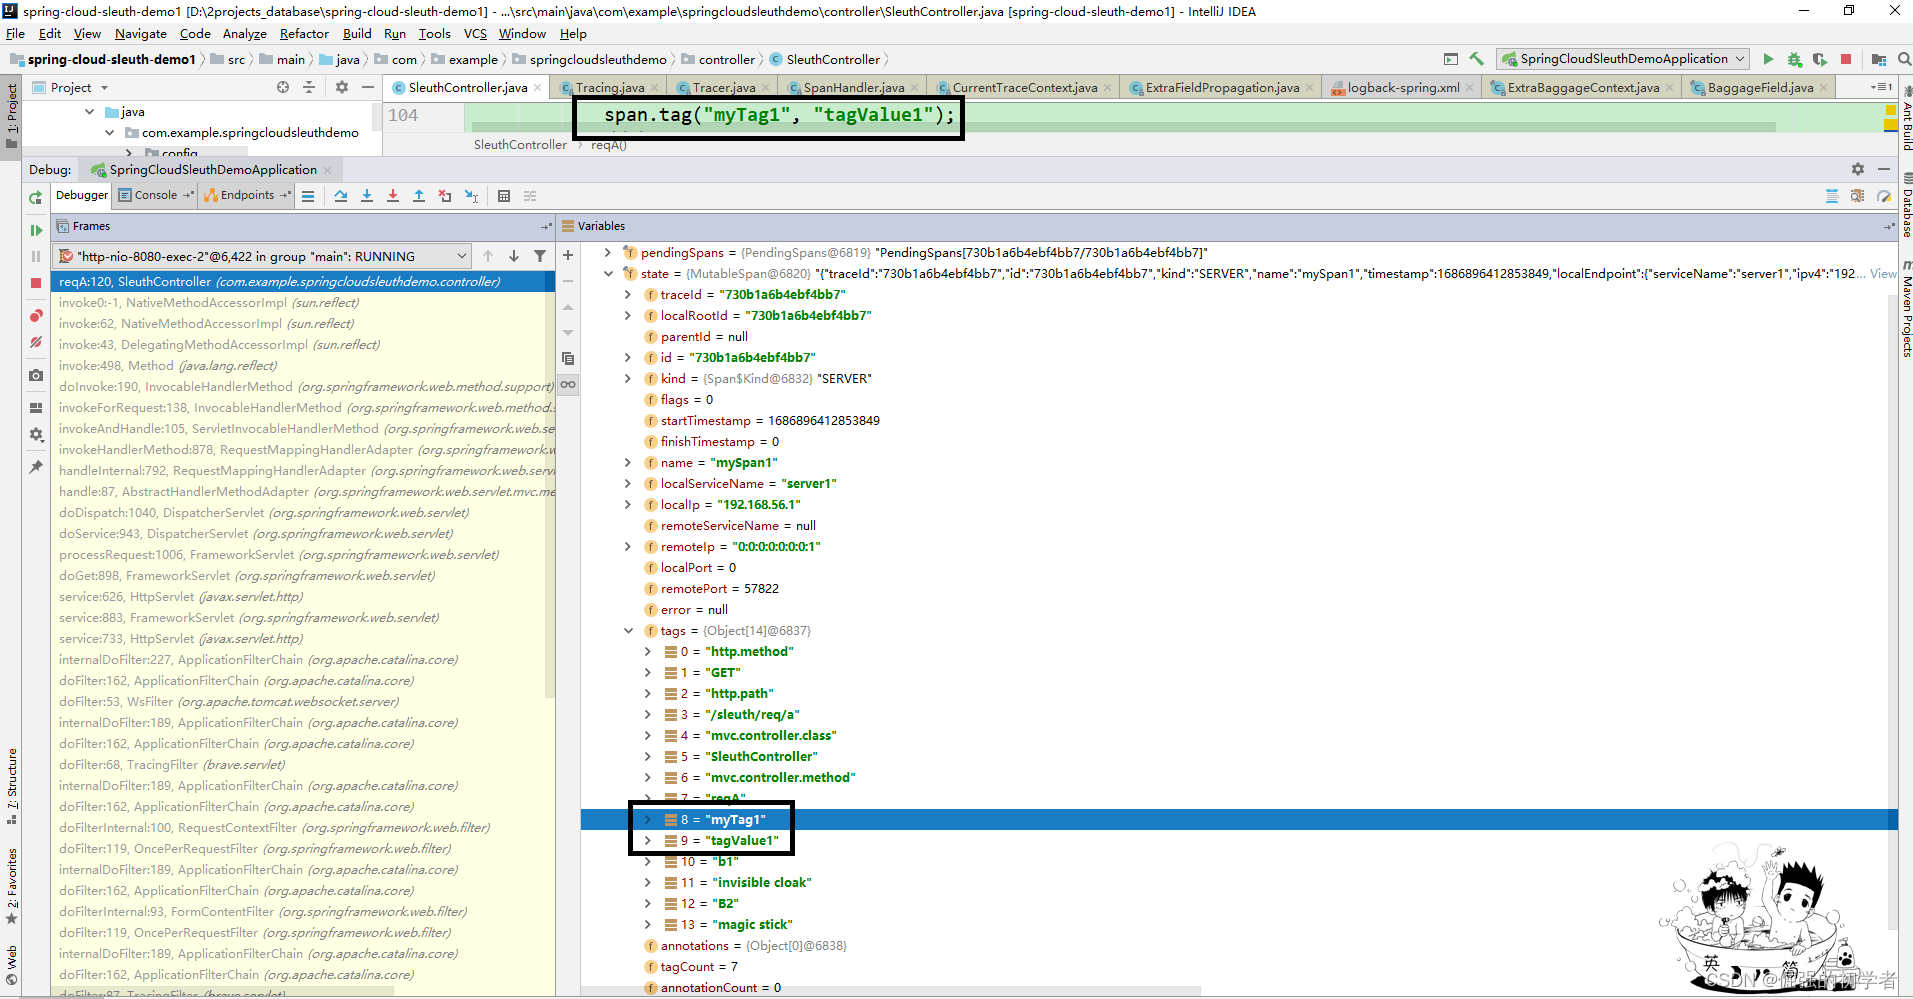Open the Database tool window button
Screen dimensions: 1913x999
pyautogui.click(x=1906, y=205)
